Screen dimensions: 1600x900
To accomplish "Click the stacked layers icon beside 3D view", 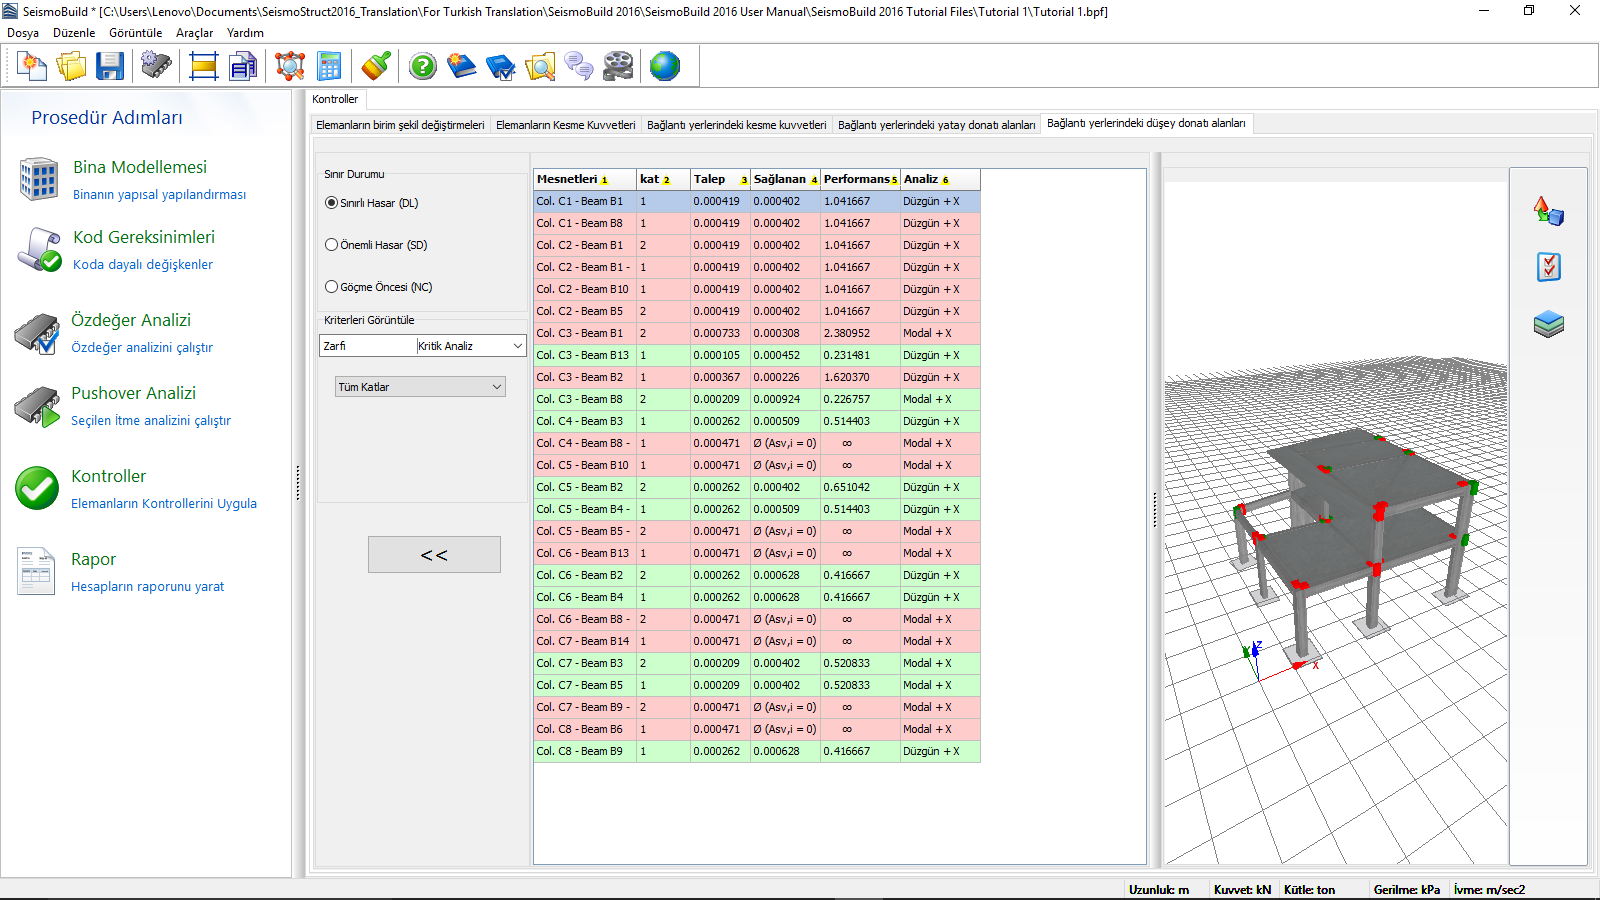I will click(1548, 324).
